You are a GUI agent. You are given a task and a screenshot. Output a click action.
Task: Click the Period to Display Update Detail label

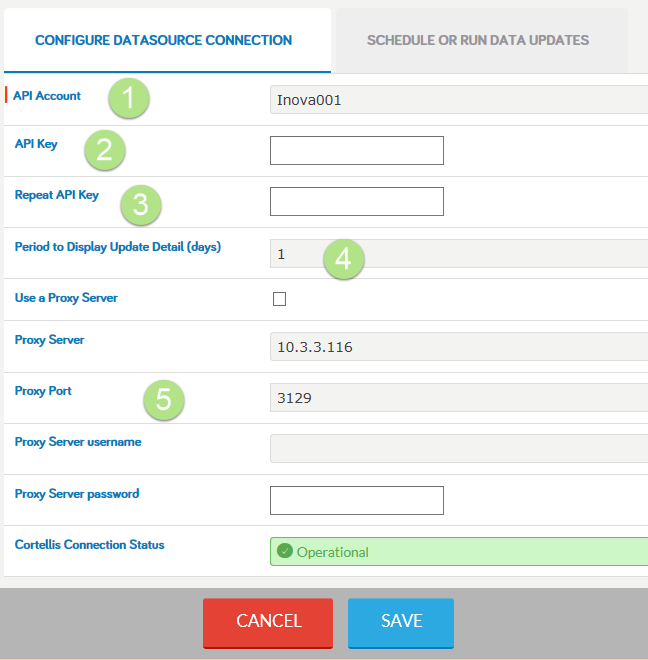[x=118, y=247]
